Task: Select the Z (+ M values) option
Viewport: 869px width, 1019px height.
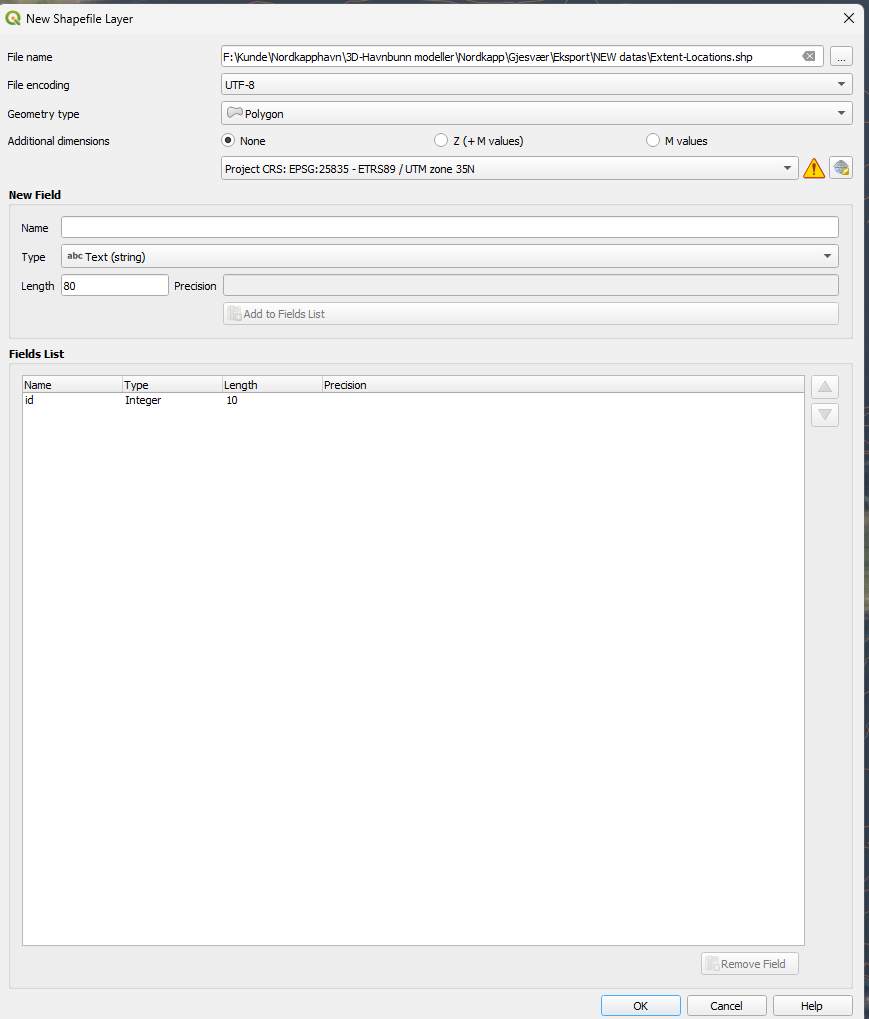Action: (x=441, y=141)
